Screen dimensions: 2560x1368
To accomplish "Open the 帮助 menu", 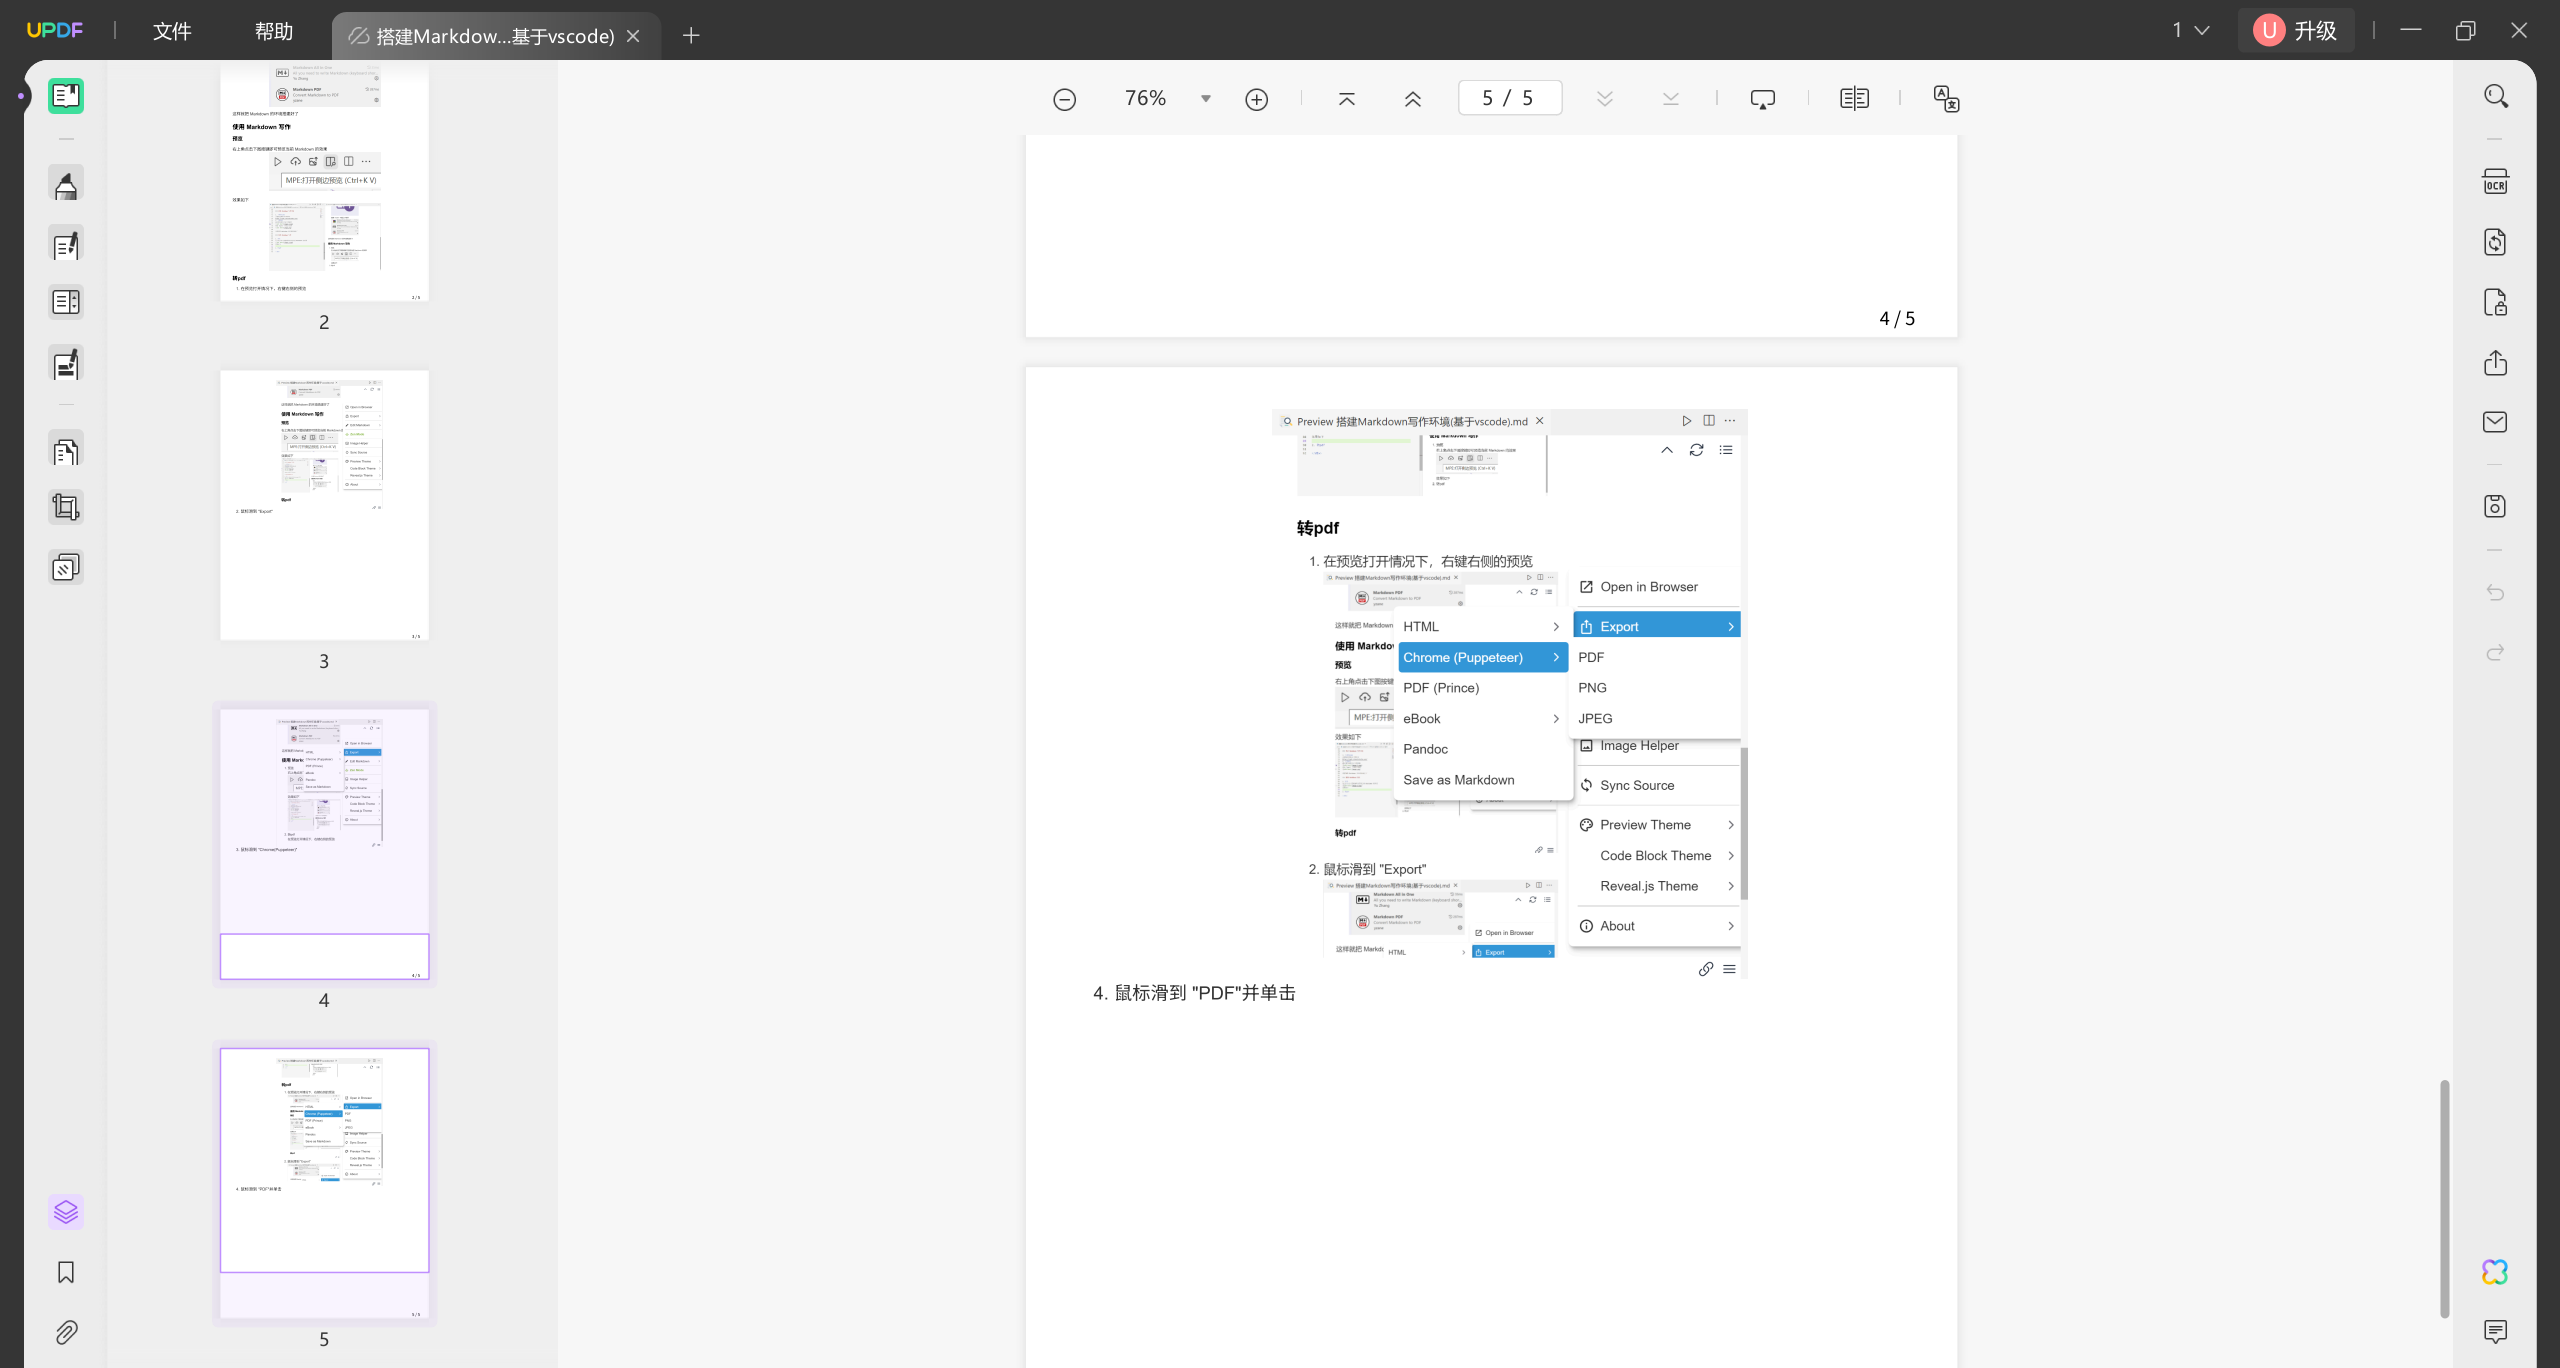I will point(273,31).
